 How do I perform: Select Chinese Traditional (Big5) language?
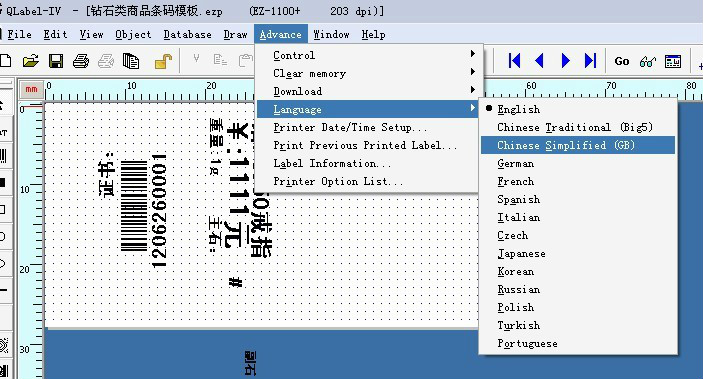click(x=578, y=127)
